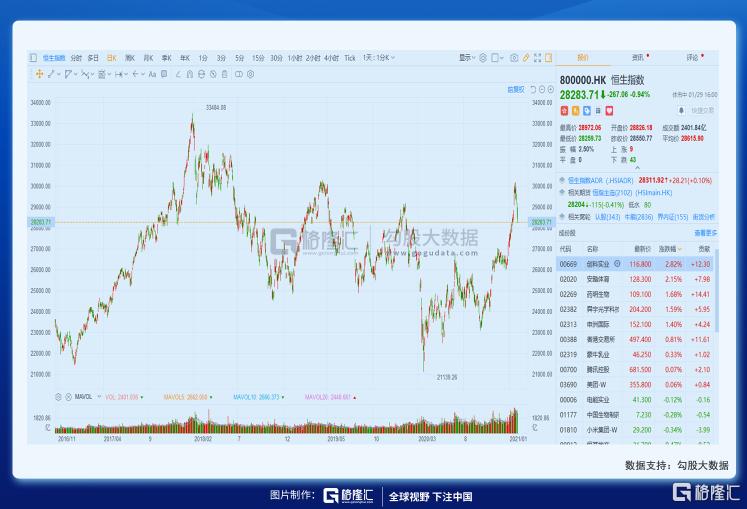
Task: Open the 评论 comments tab
Action: click(x=692, y=58)
